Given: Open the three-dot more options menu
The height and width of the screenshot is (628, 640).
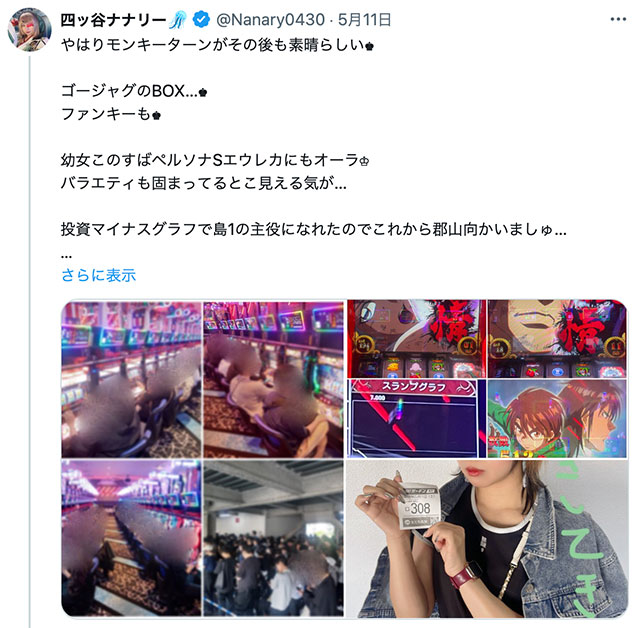Looking at the screenshot, I should pos(618,19).
